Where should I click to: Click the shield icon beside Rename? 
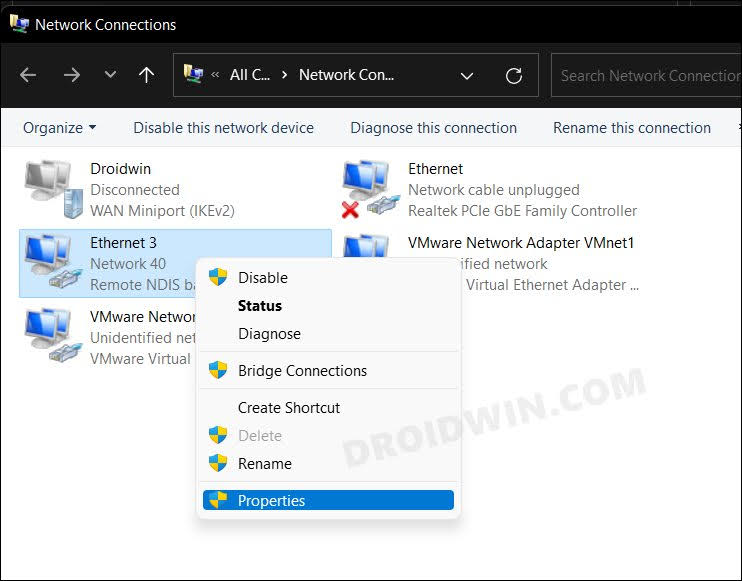[x=218, y=463]
